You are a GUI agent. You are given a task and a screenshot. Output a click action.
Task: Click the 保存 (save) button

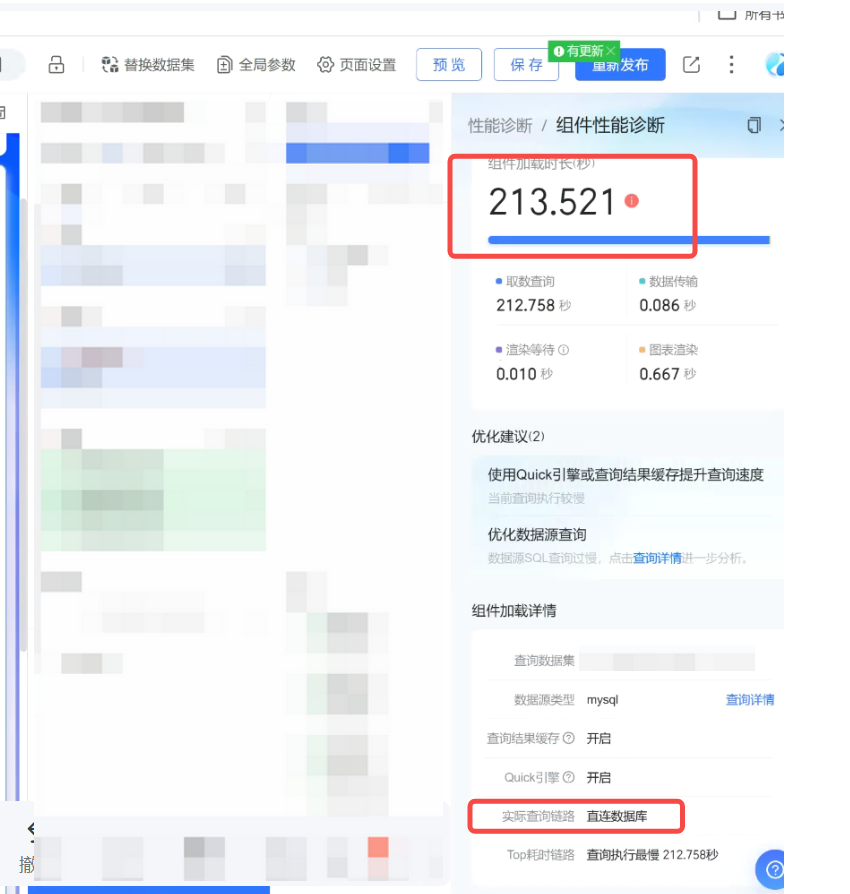(x=526, y=65)
